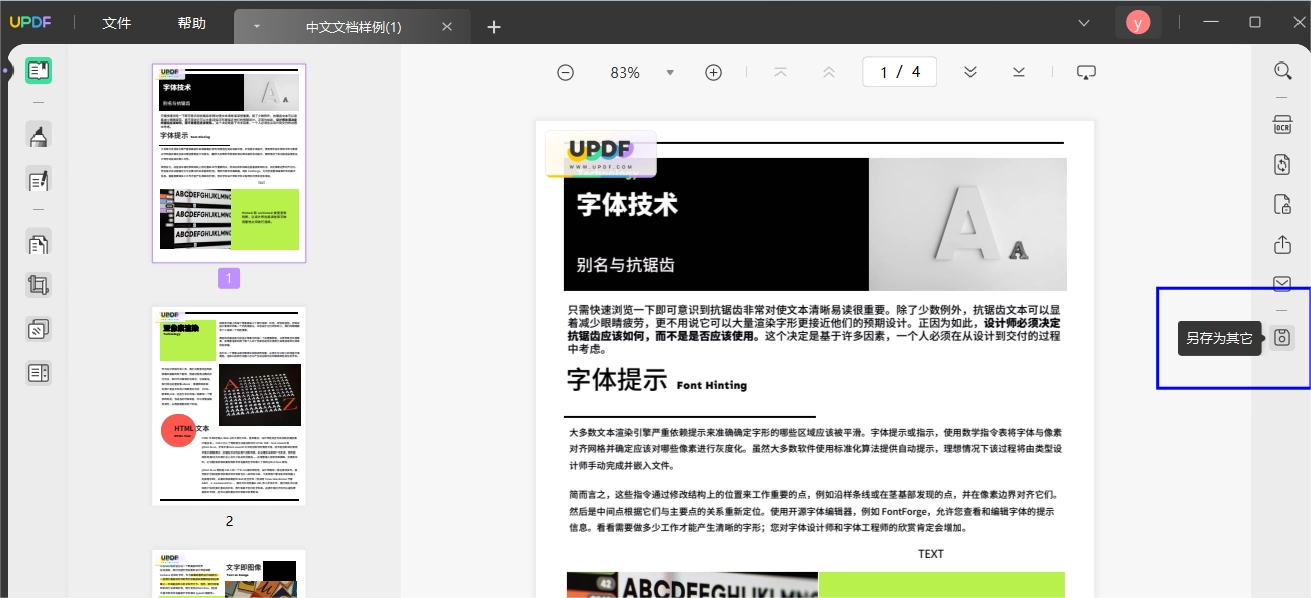Click the OCR recognize text icon

click(1282, 125)
